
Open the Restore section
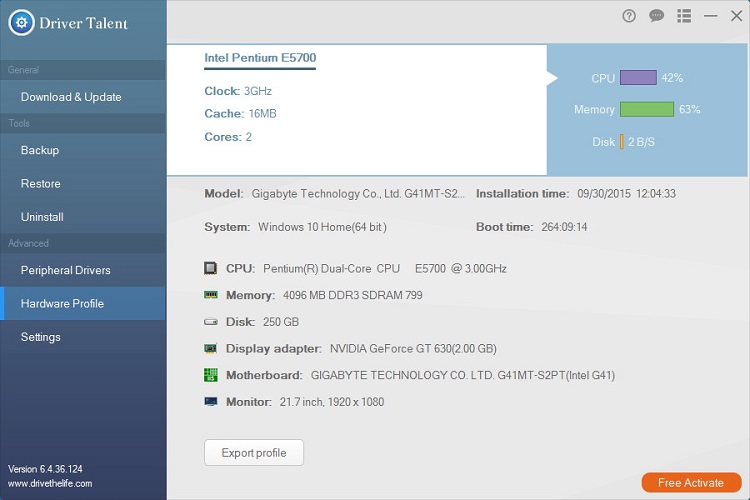[x=83, y=183]
